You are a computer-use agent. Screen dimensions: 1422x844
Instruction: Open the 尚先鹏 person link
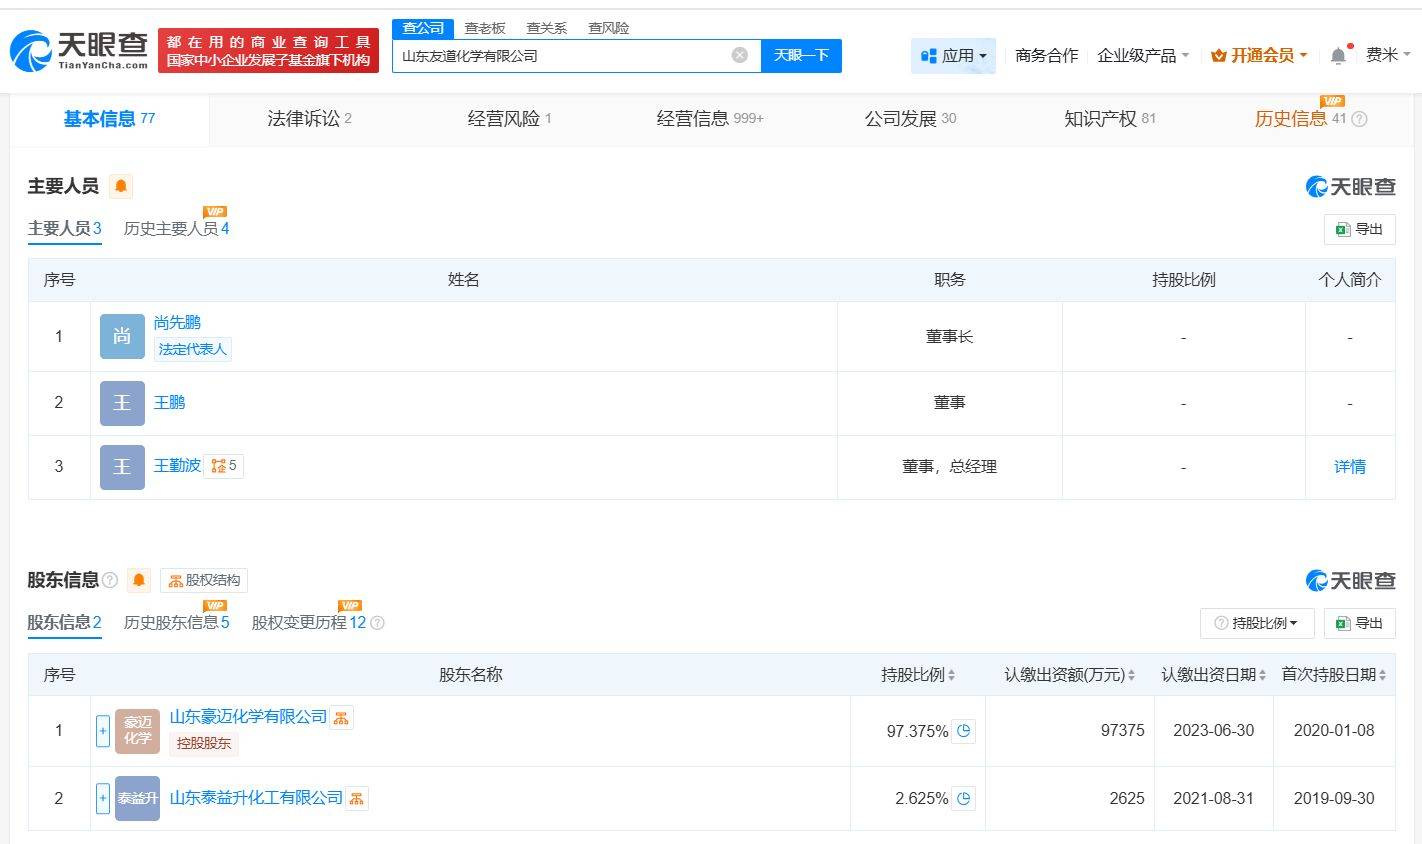[177, 322]
